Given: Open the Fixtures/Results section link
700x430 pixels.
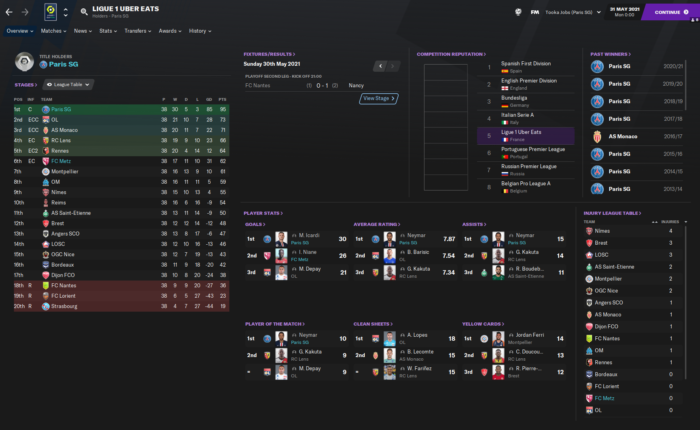Looking at the screenshot, I should pos(269,54).
